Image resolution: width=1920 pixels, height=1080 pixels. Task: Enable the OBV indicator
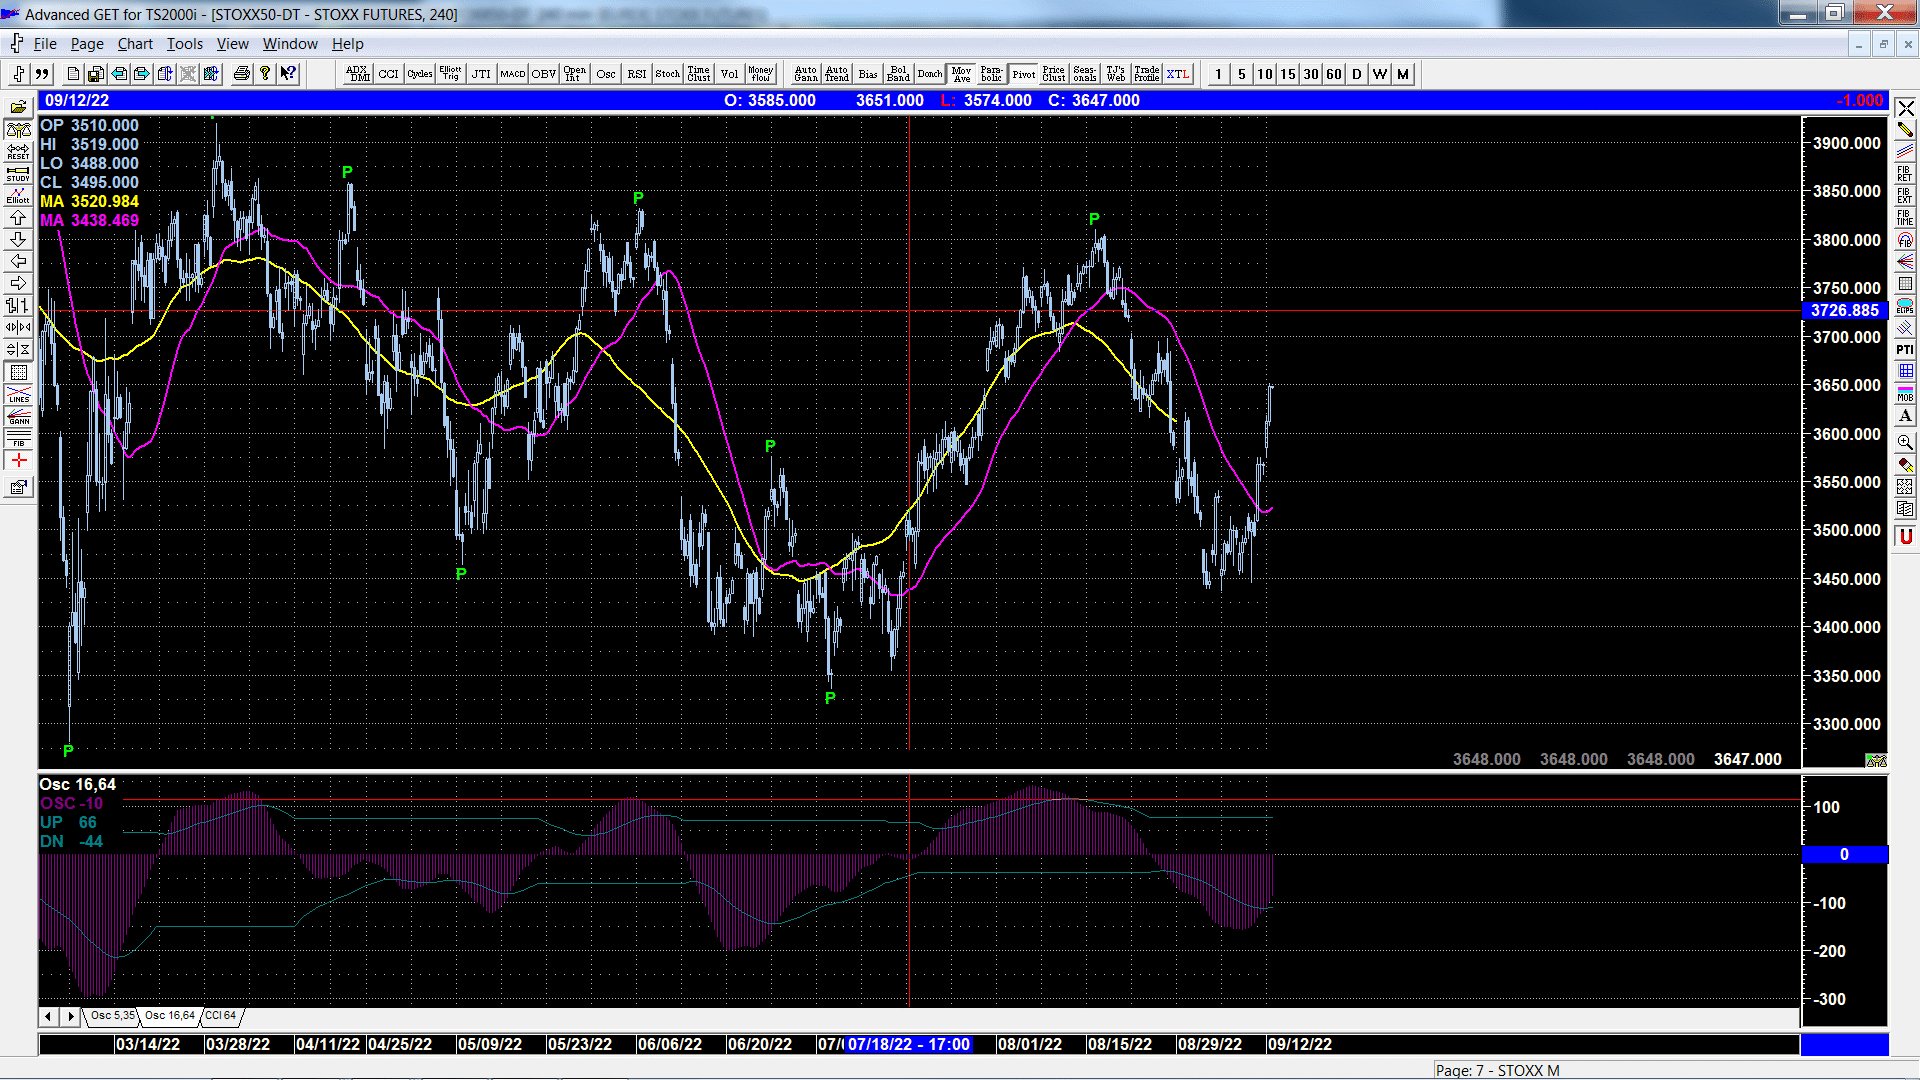[544, 74]
